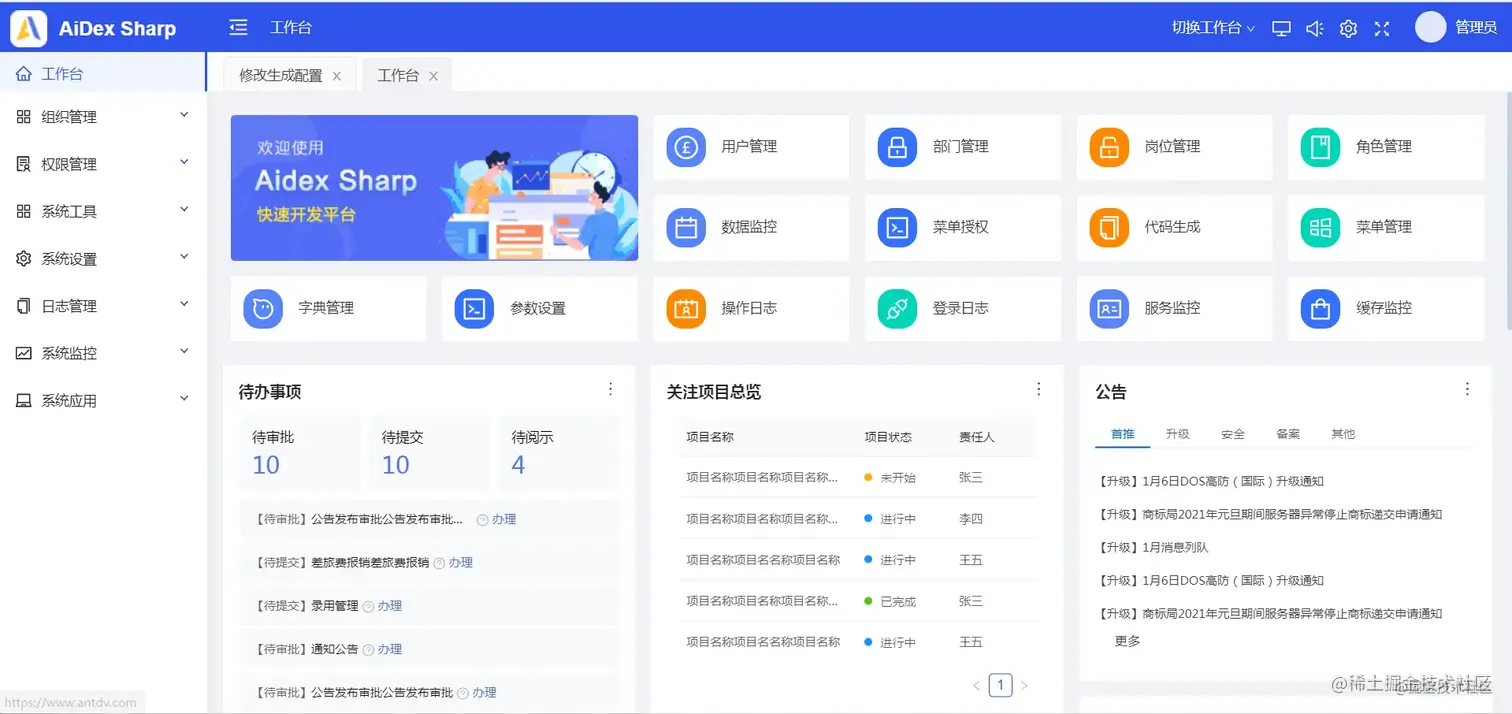Open settings gear in the header
Viewport: 1512px width, 714px height.
click(1348, 29)
